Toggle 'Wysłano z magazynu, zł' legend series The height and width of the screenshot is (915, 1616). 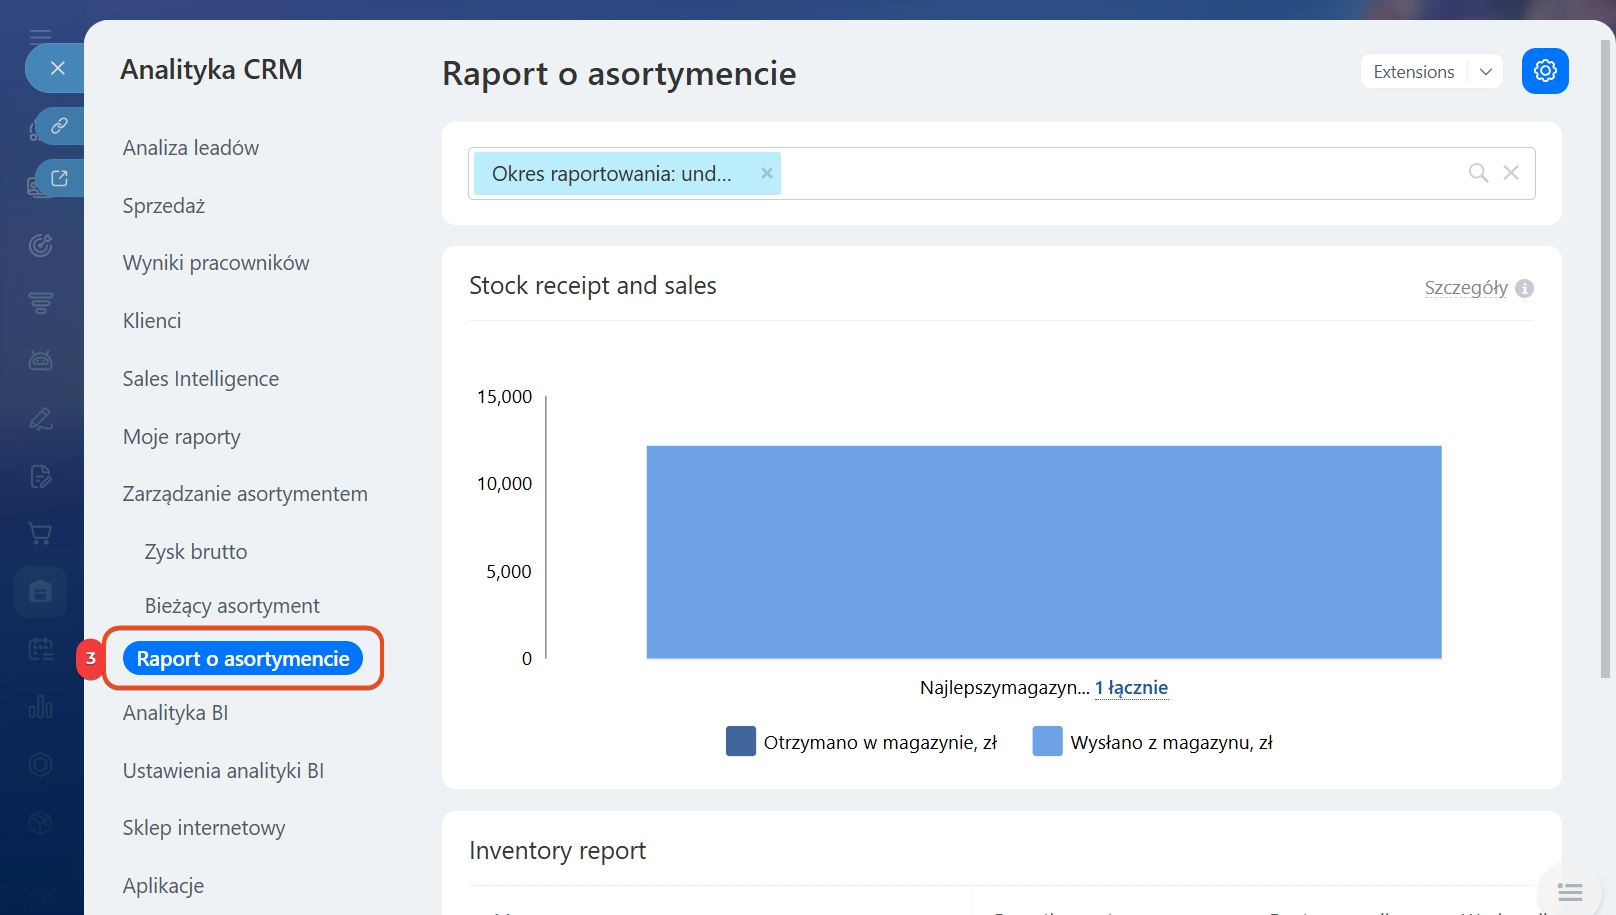pos(1152,742)
